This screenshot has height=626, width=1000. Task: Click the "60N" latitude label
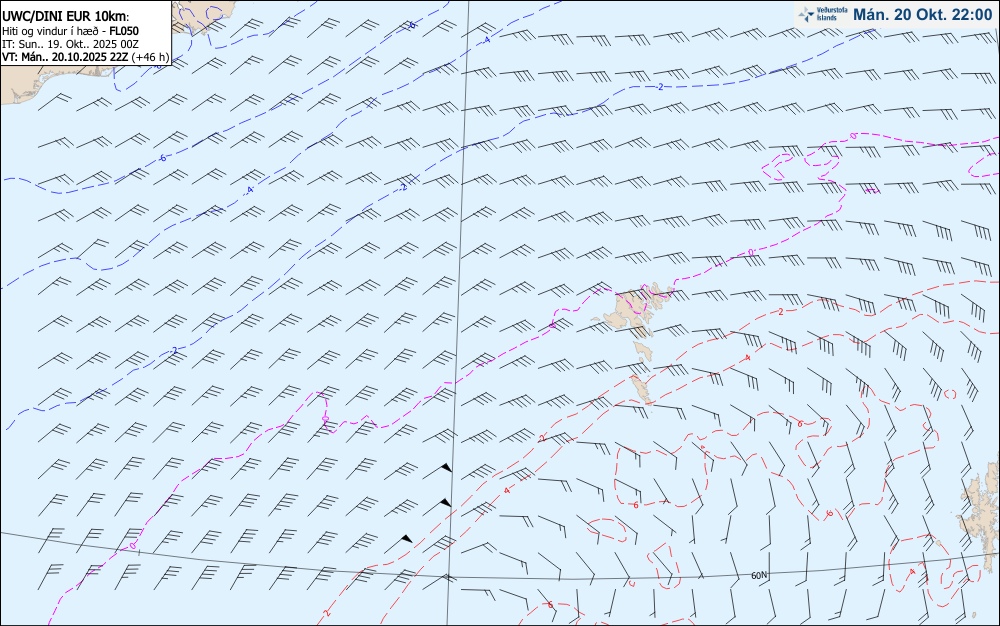point(759,576)
